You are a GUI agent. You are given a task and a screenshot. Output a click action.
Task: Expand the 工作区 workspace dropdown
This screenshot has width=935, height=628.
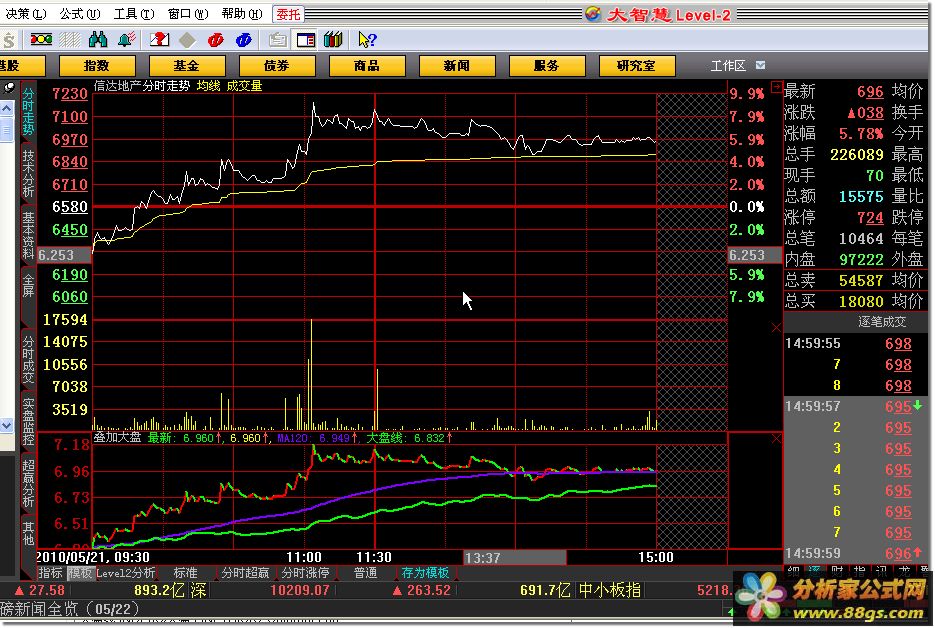pyautogui.click(x=760, y=66)
